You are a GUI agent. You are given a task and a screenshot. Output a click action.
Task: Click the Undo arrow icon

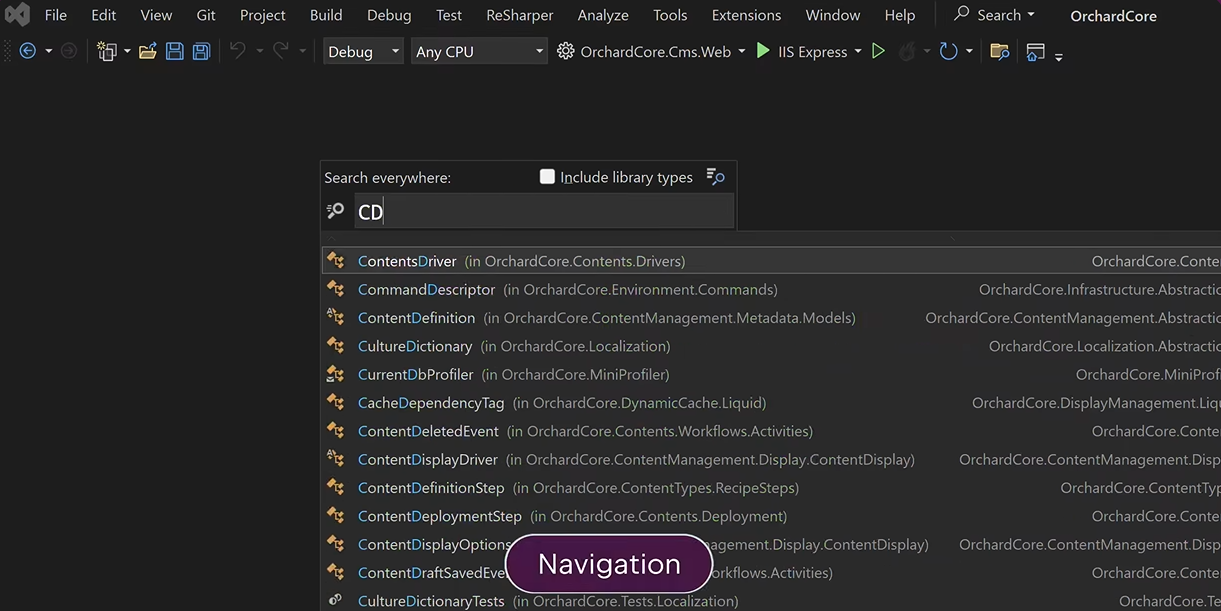(237, 51)
